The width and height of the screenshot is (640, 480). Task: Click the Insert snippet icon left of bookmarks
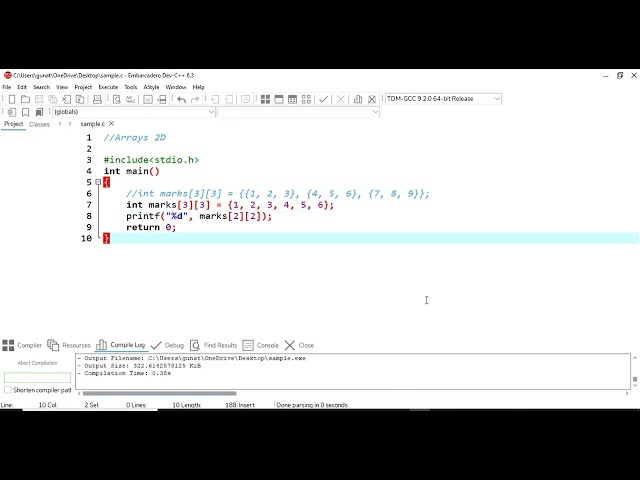(x=12, y=112)
